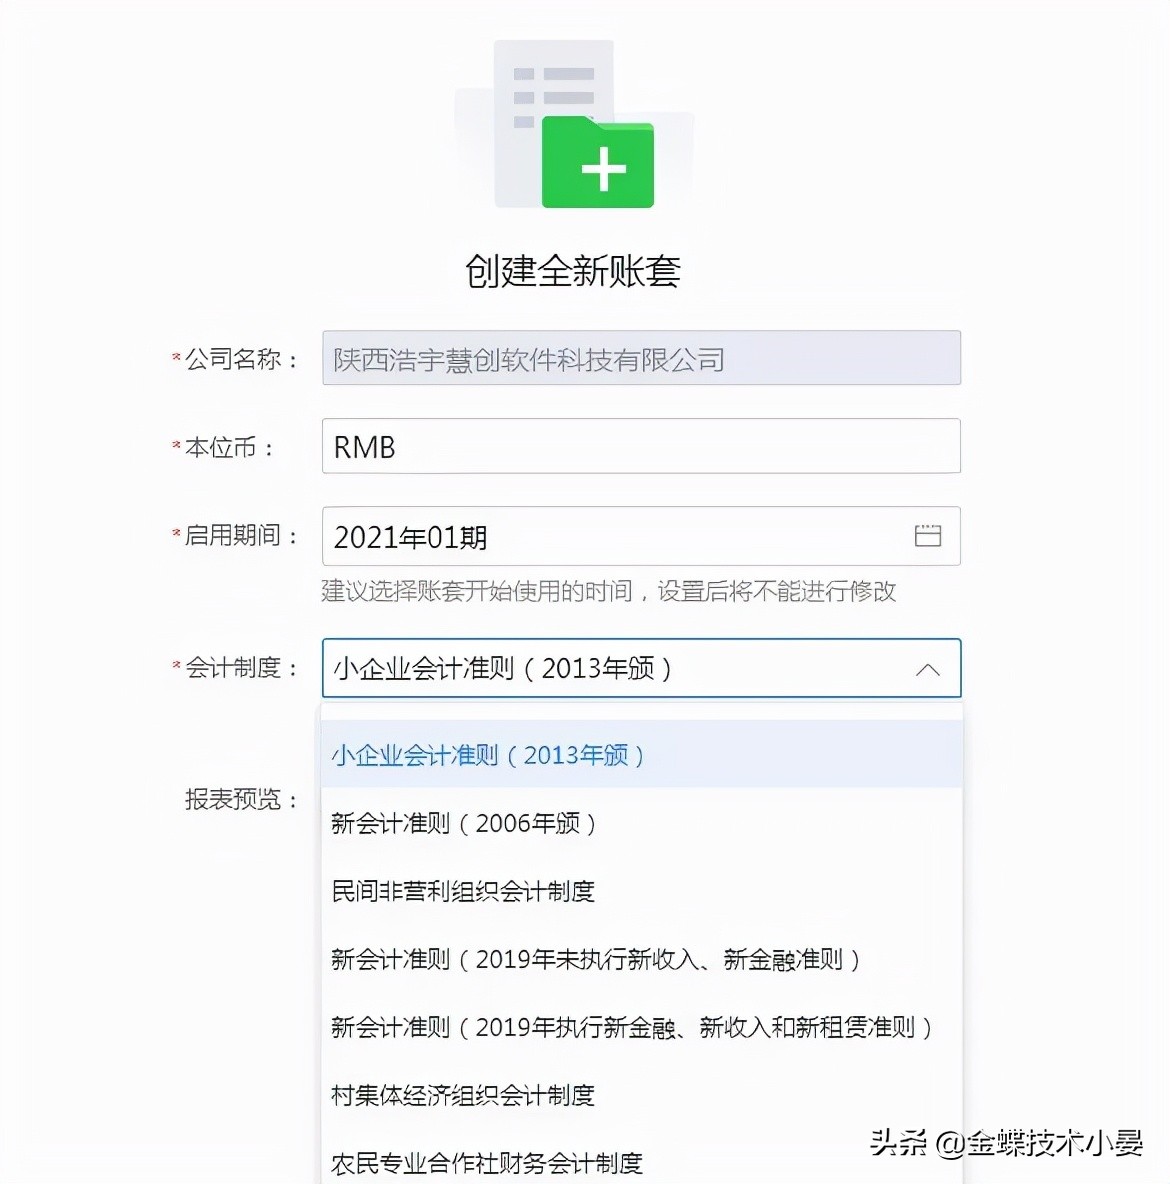Select 农民专业合作社财务会计制度 entry
This screenshot has height=1184, width=1170.
pyautogui.click(x=487, y=1160)
